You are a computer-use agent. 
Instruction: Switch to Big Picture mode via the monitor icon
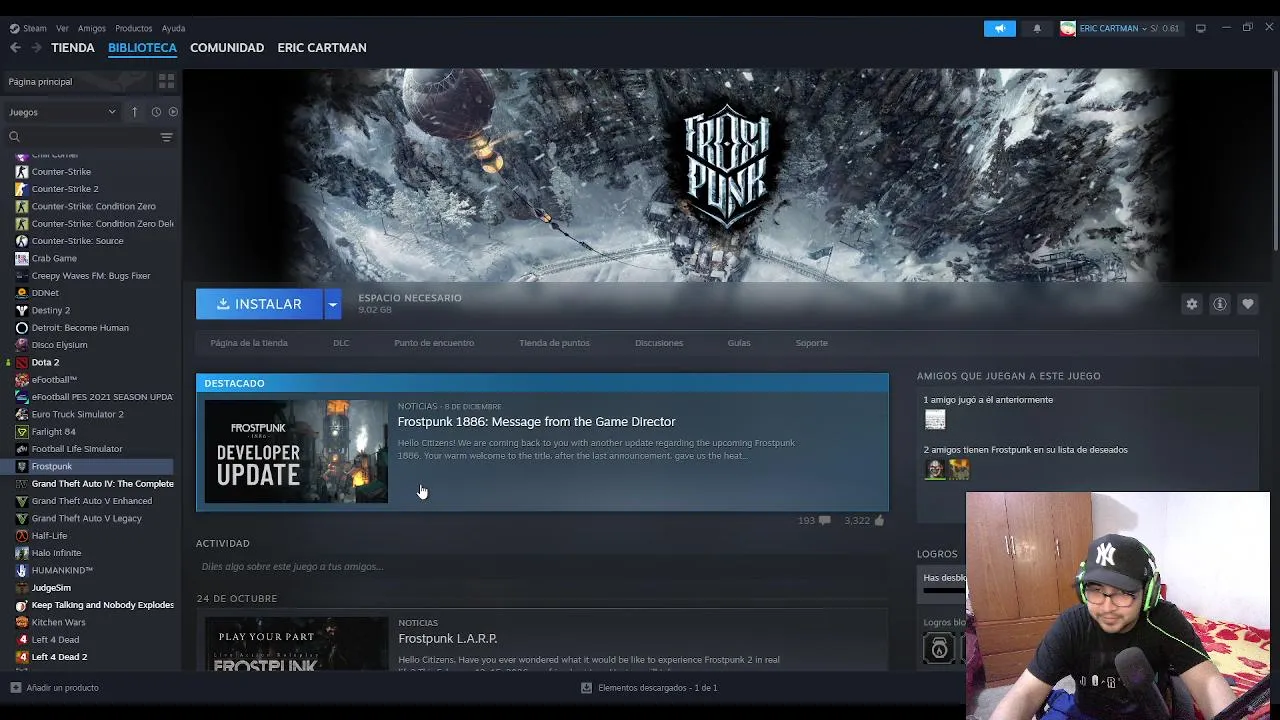click(x=1201, y=28)
